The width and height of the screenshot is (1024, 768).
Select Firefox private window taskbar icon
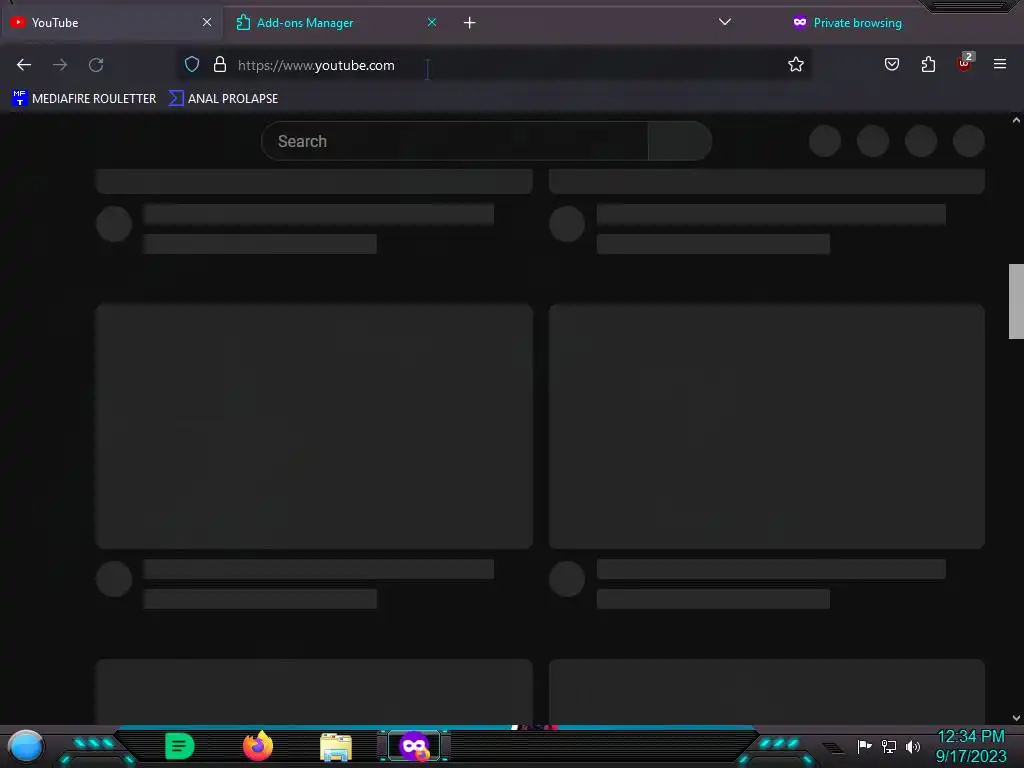click(x=414, y=746)
